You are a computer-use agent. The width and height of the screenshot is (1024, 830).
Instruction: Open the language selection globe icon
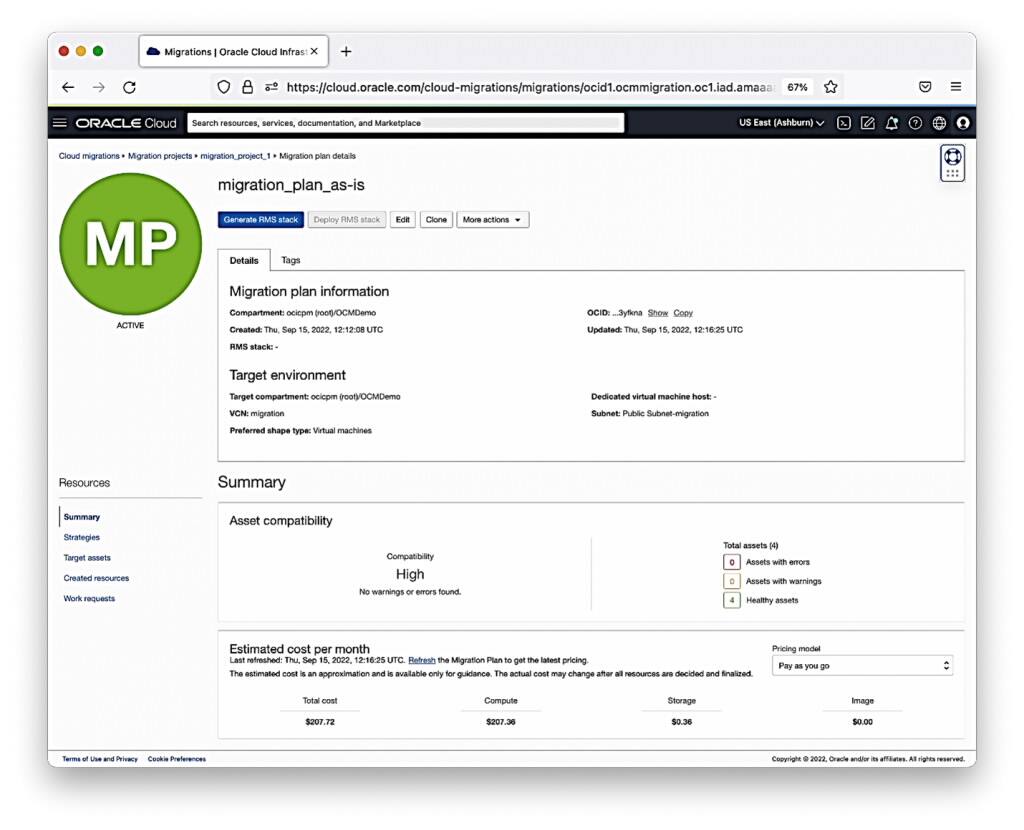[938, 122]
